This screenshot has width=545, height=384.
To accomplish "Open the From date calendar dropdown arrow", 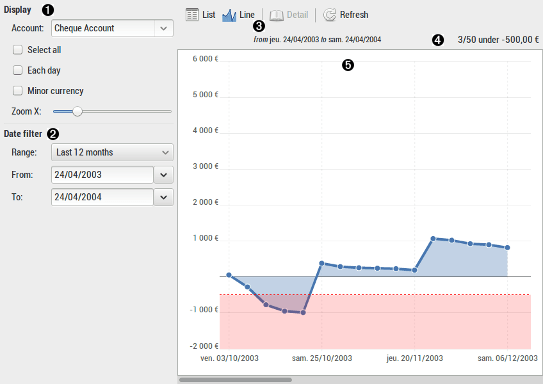I will [x=164, y=175].
